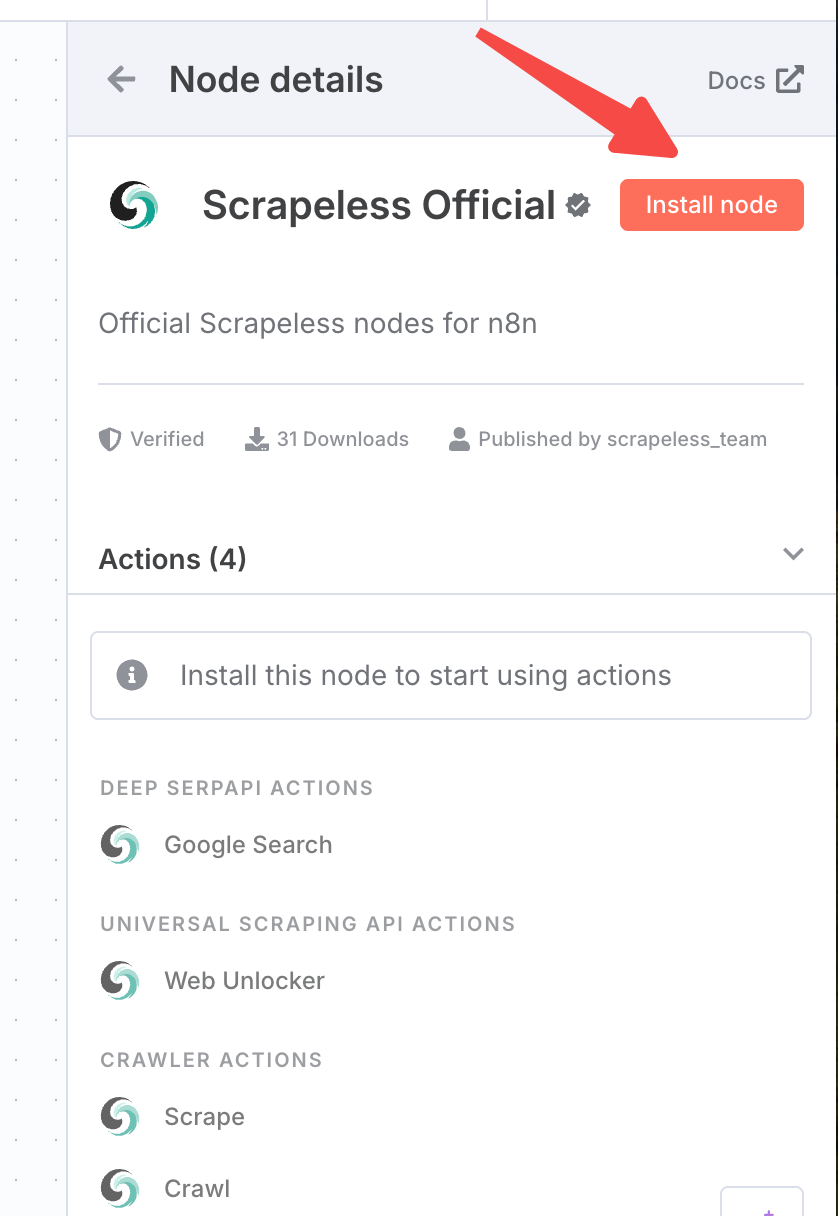Click the Scrapeless Official logo
This screenshot has height=1216, width=838.
[133, 205]
